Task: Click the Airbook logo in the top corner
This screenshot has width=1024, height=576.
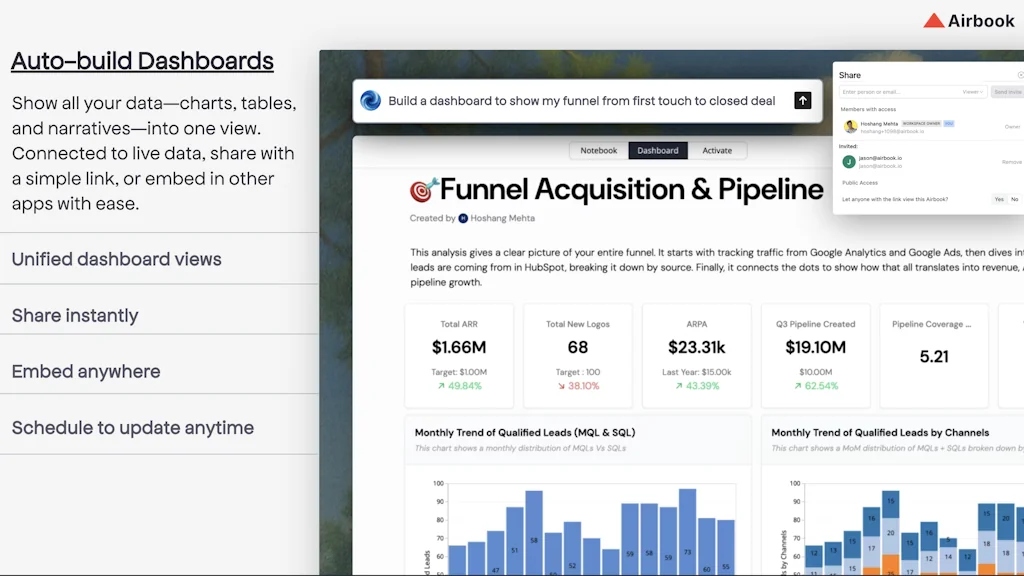Action: pyautogui.click(x=969, y=20)
